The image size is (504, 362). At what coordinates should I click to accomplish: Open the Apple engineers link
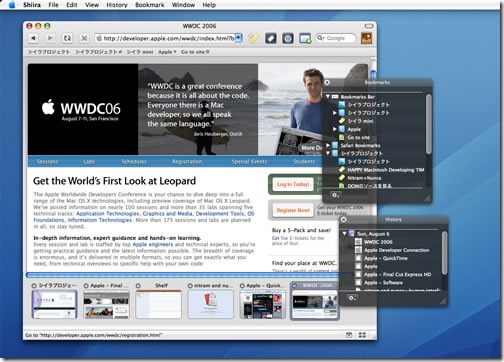coord(153,244)
